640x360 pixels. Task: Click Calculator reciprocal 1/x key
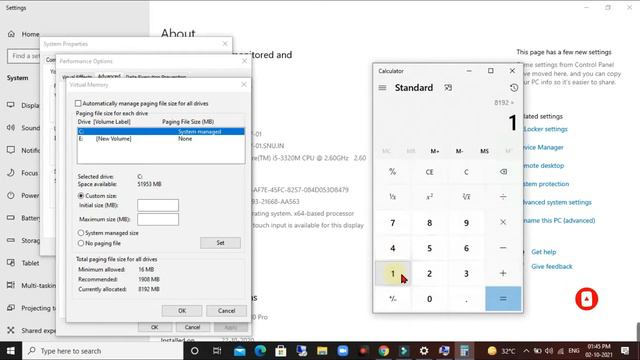click(393, 197)
